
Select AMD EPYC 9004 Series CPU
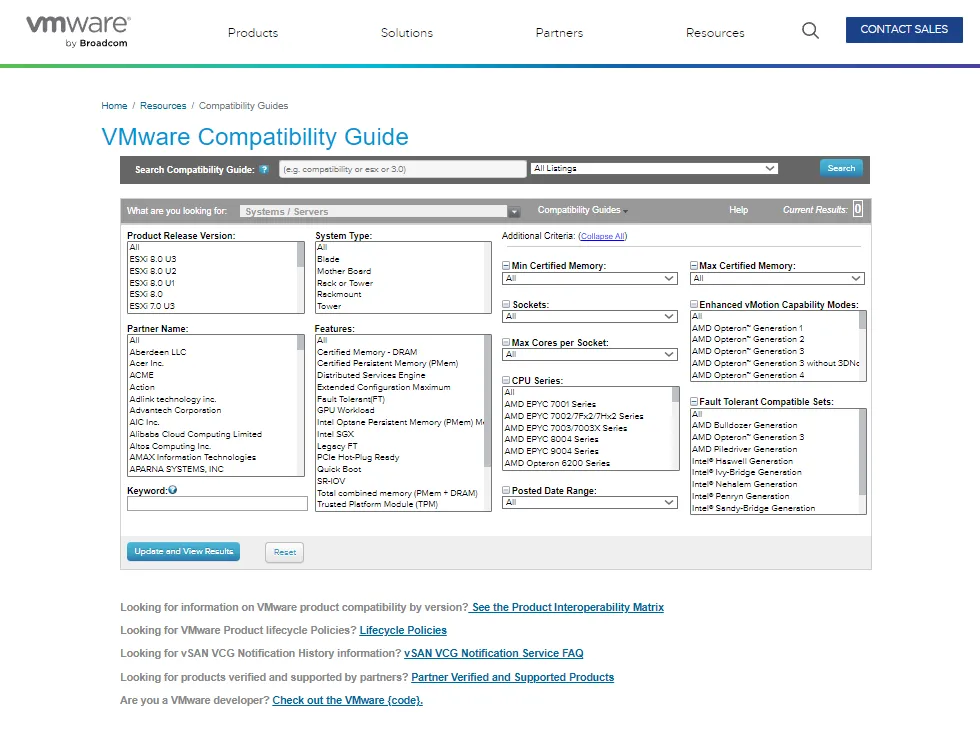[552, 451]
